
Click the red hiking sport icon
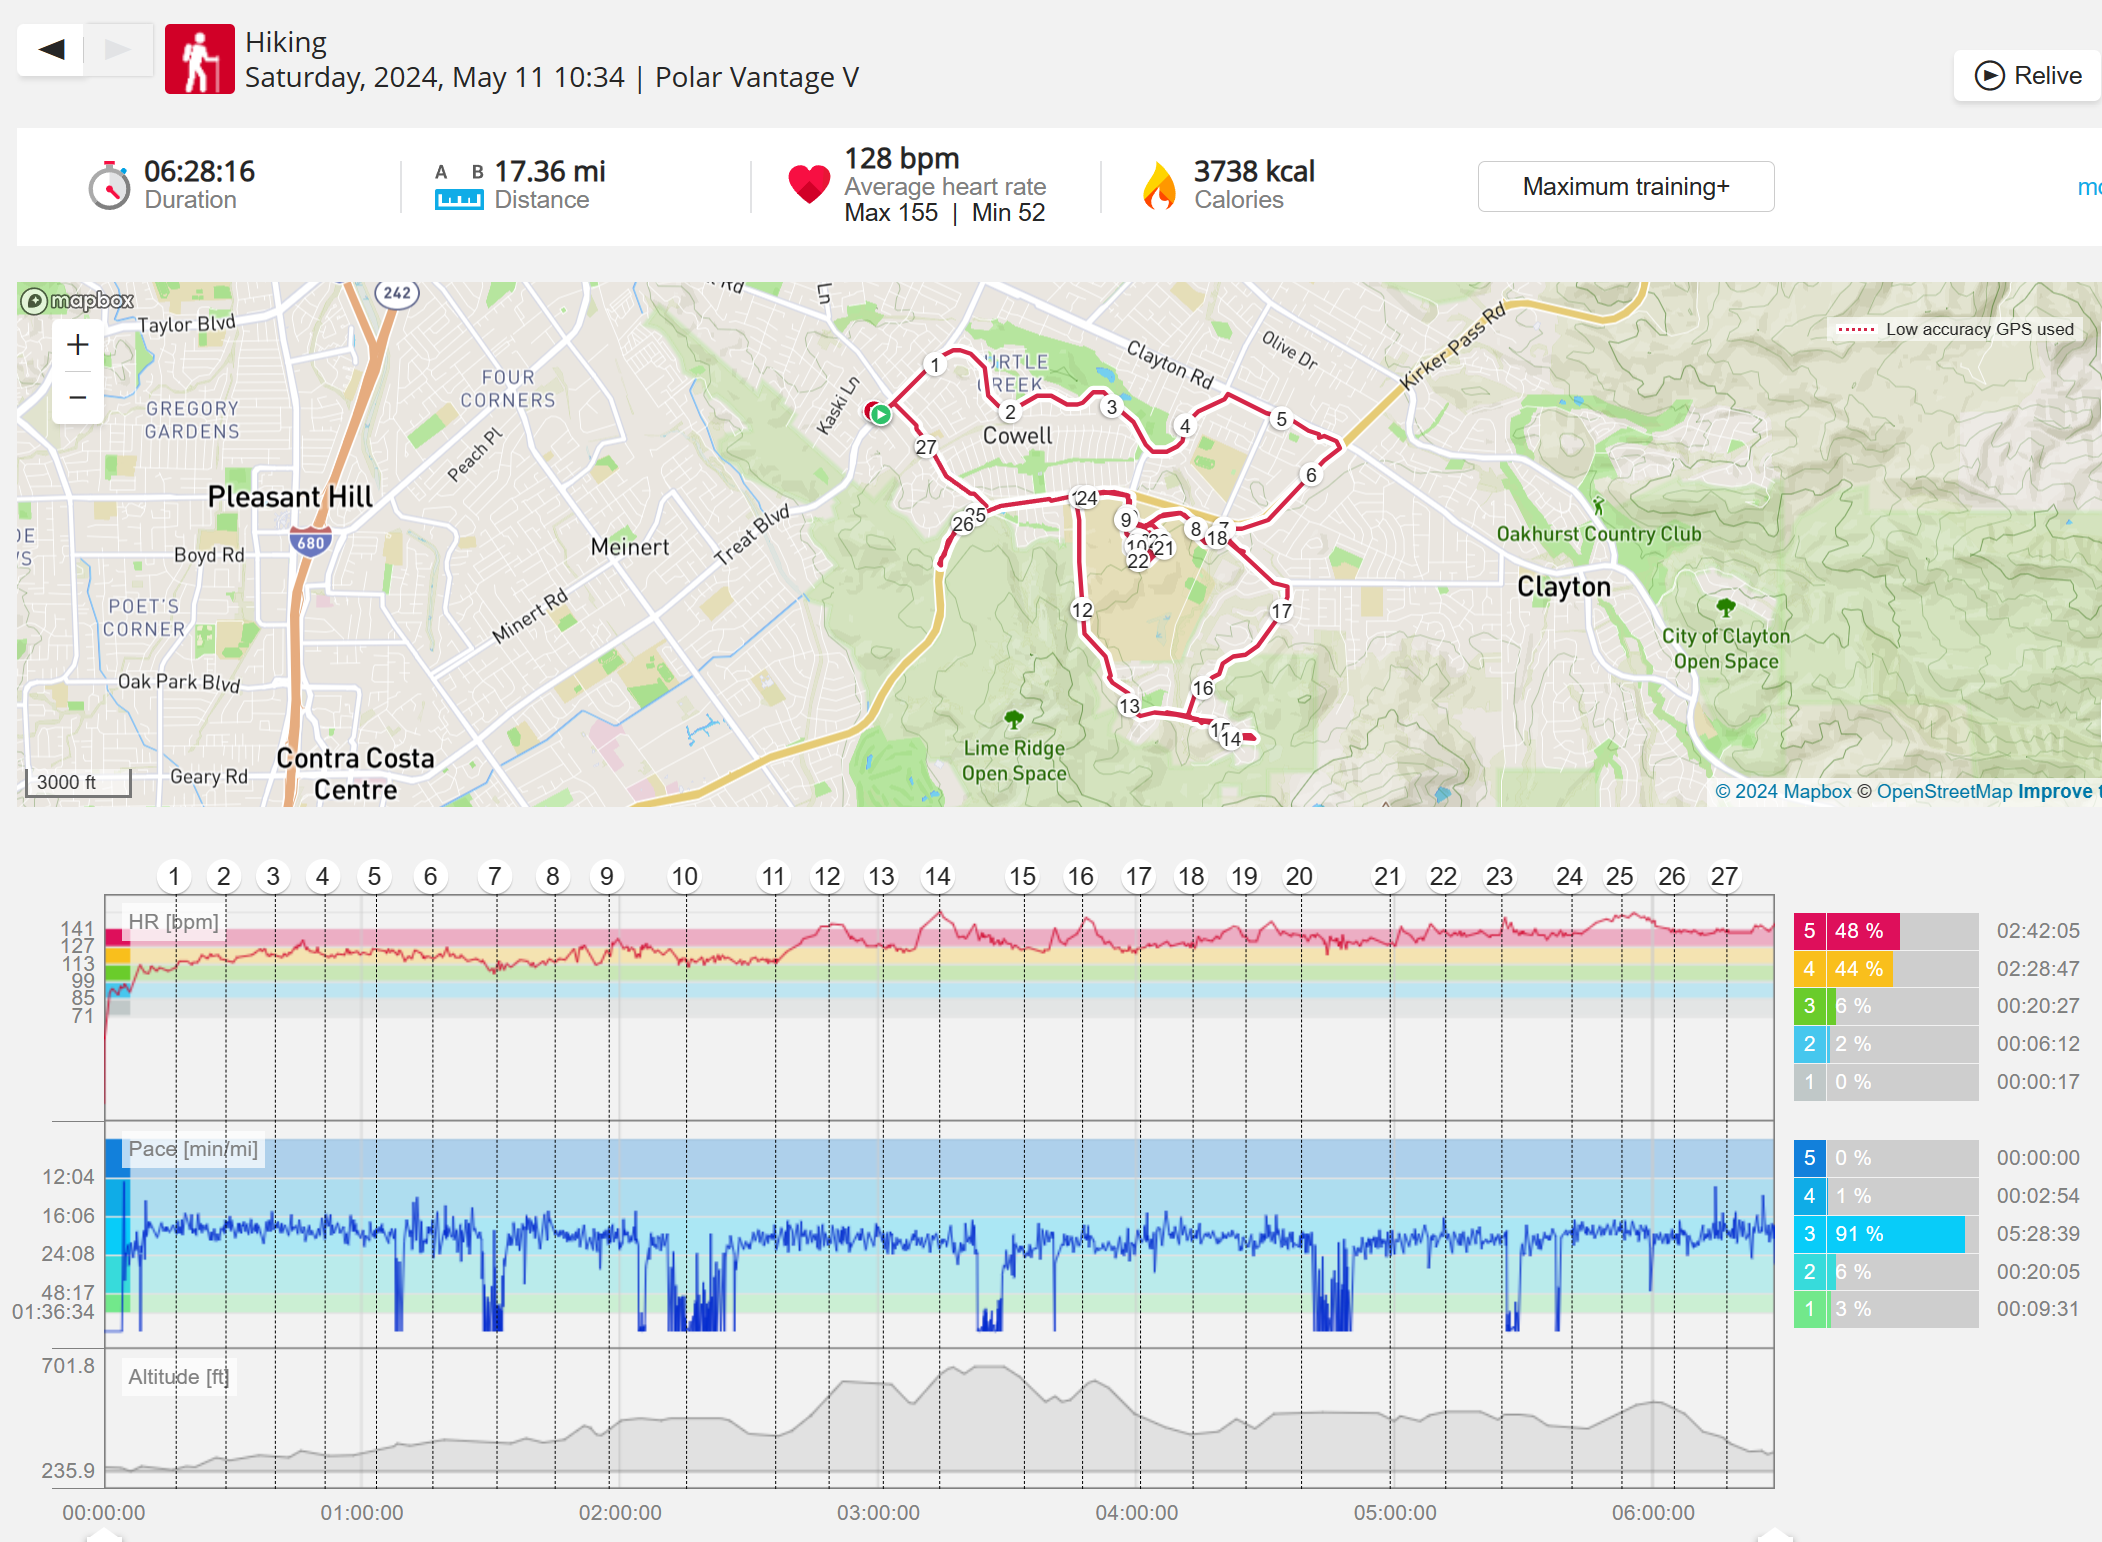point(199,59)
